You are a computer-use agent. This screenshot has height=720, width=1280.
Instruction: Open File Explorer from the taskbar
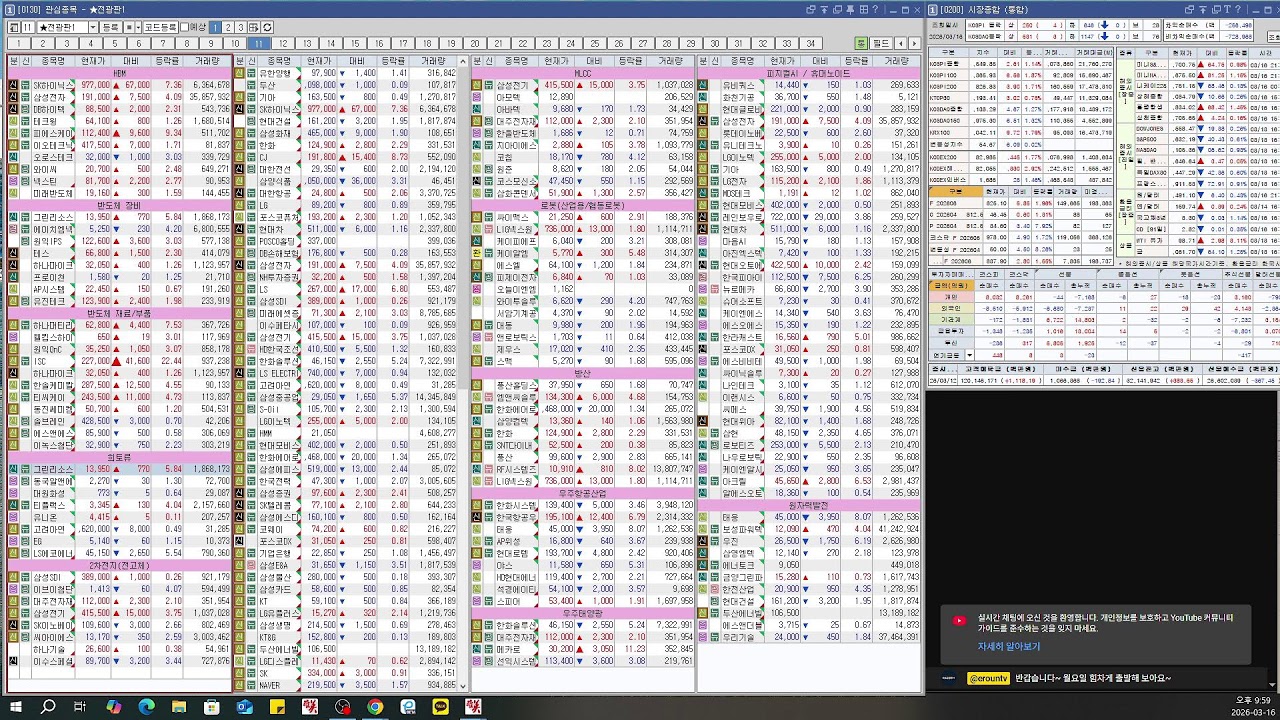pyautogui.click(x=180, y=707)
